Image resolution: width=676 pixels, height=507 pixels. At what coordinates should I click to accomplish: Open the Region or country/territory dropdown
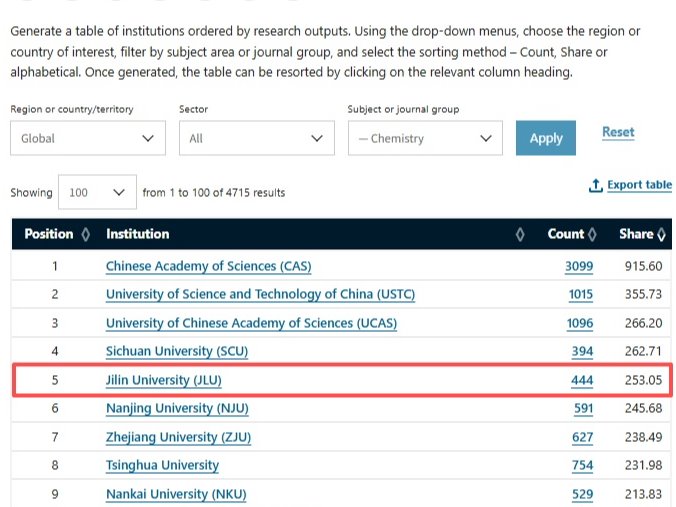click(88, 138)
